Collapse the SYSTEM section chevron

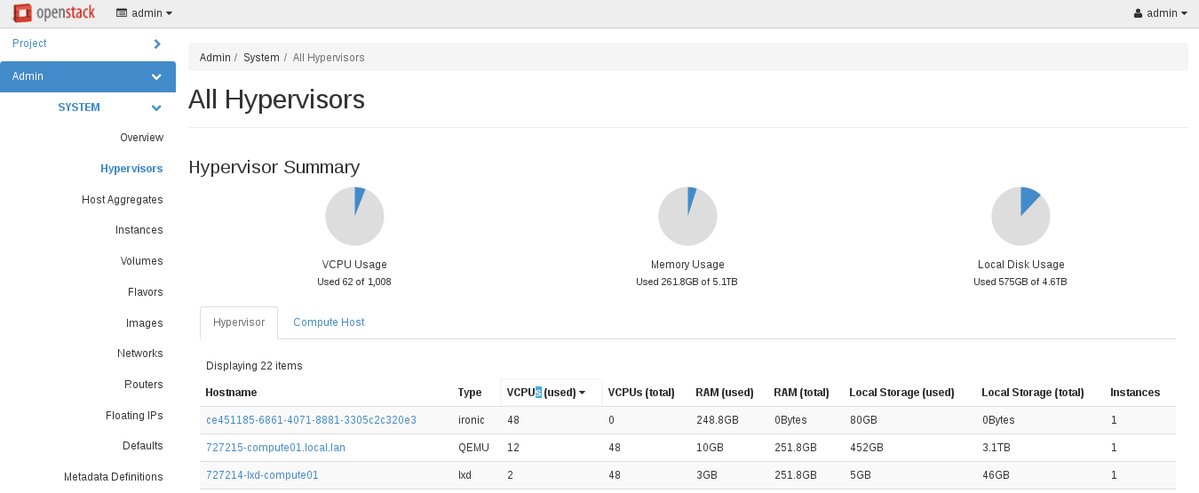[x=156, y=108]
